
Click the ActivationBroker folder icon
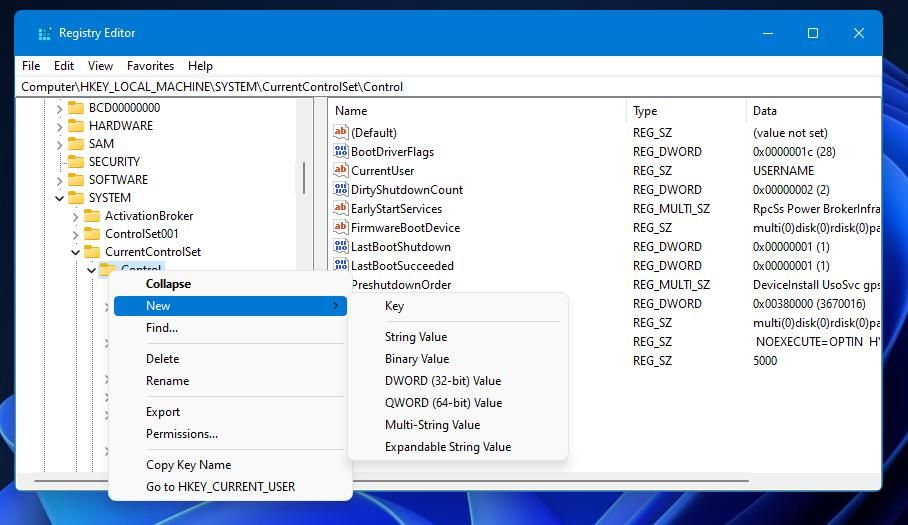[92, 216]
